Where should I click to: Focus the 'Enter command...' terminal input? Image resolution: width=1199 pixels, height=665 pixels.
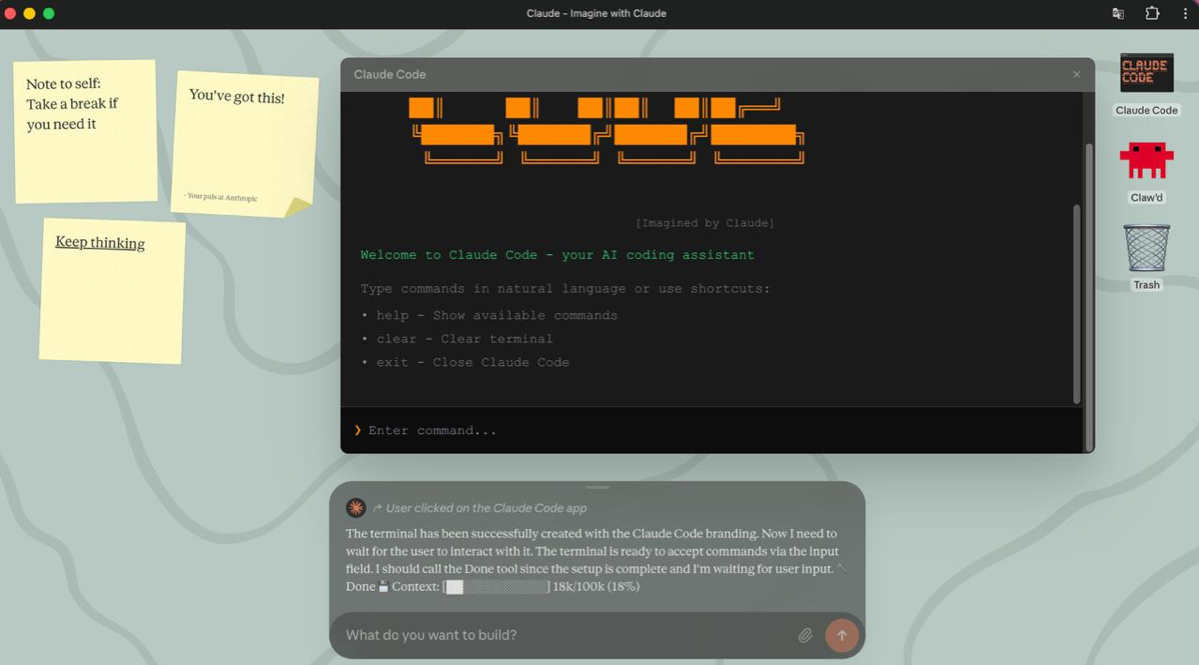coord(711,430)
